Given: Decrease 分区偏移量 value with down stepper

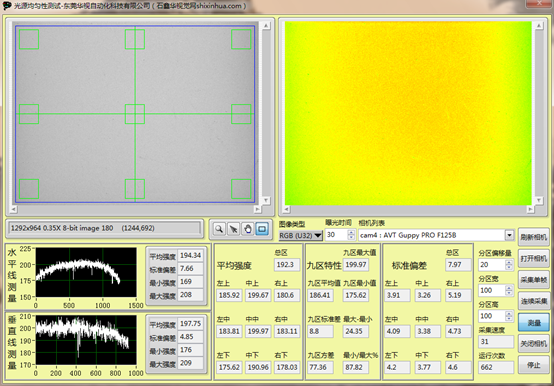Looking at the screenshot, I should coord(509,267).
